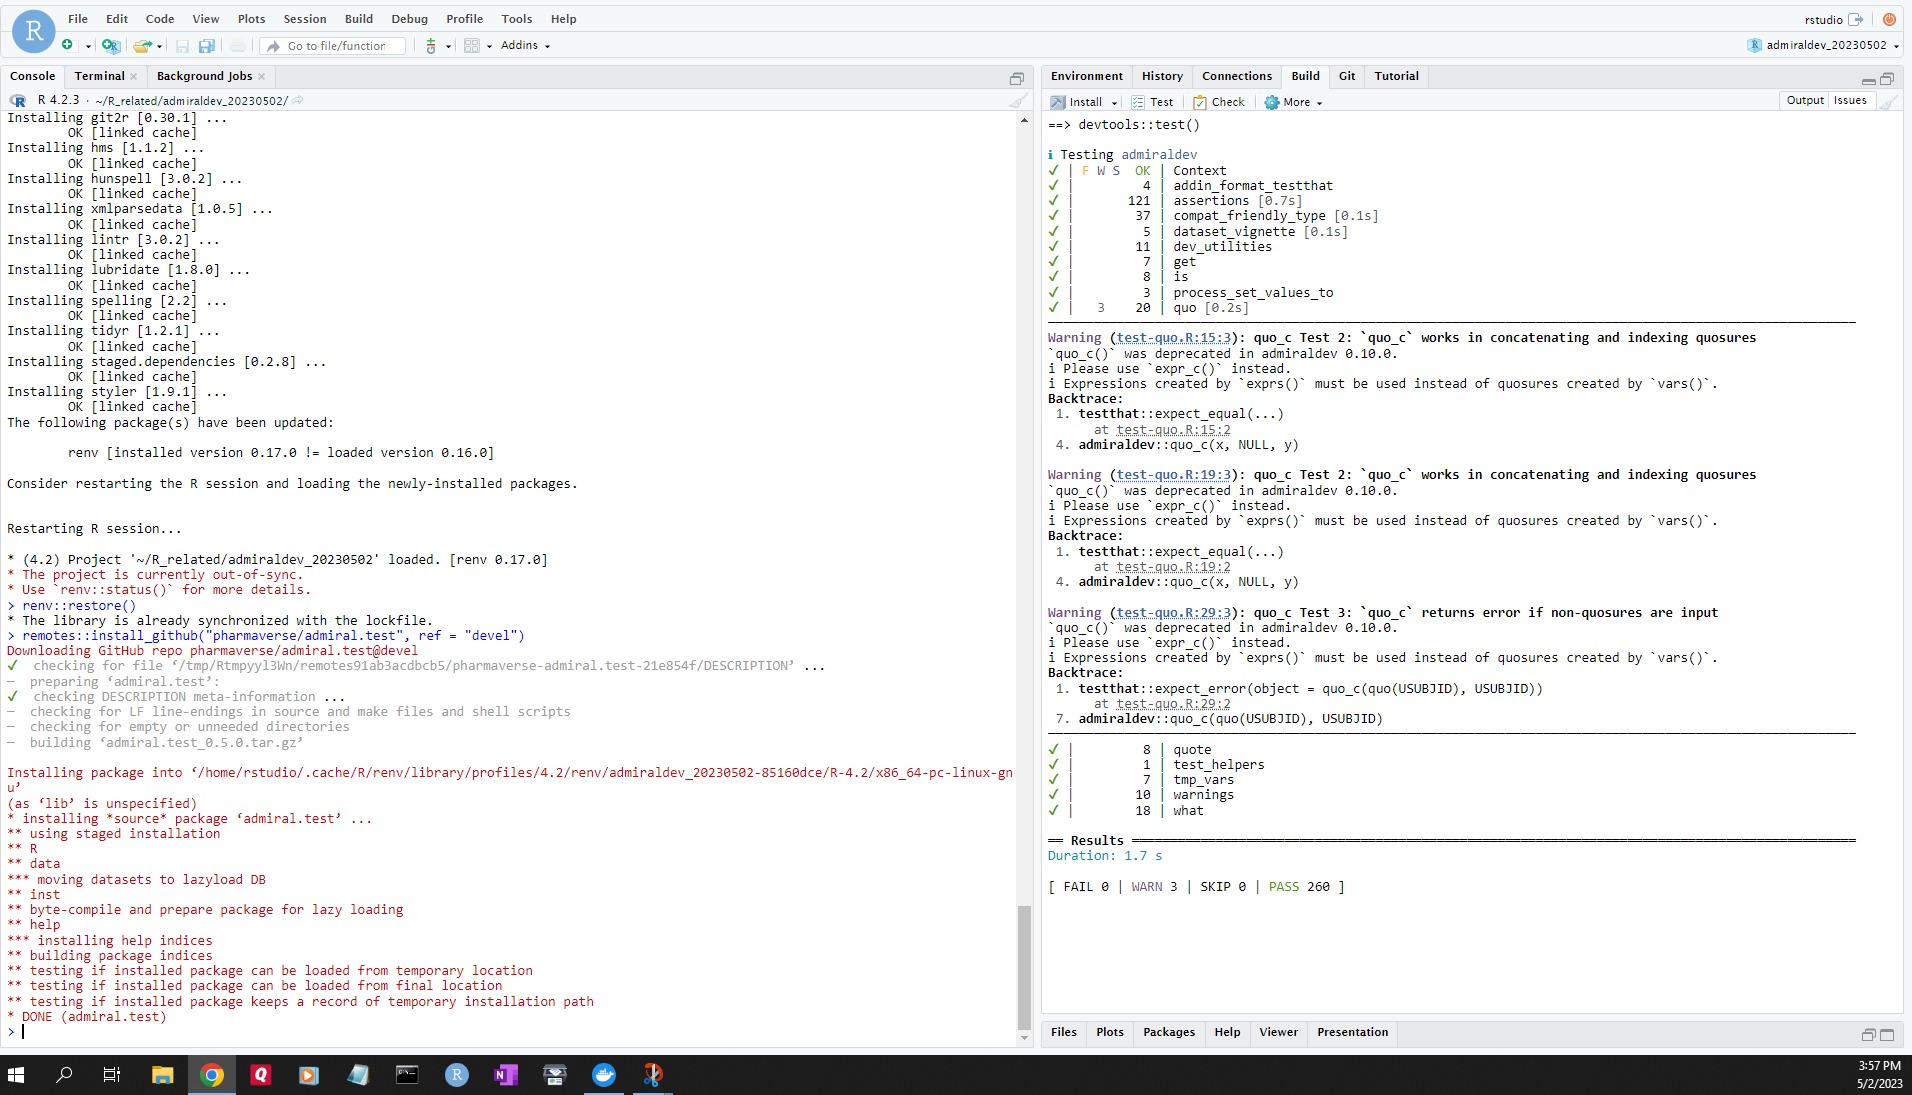The image size is (1912, 1095).
Task: Open an existing file using the folder icon
Action: 141,46
